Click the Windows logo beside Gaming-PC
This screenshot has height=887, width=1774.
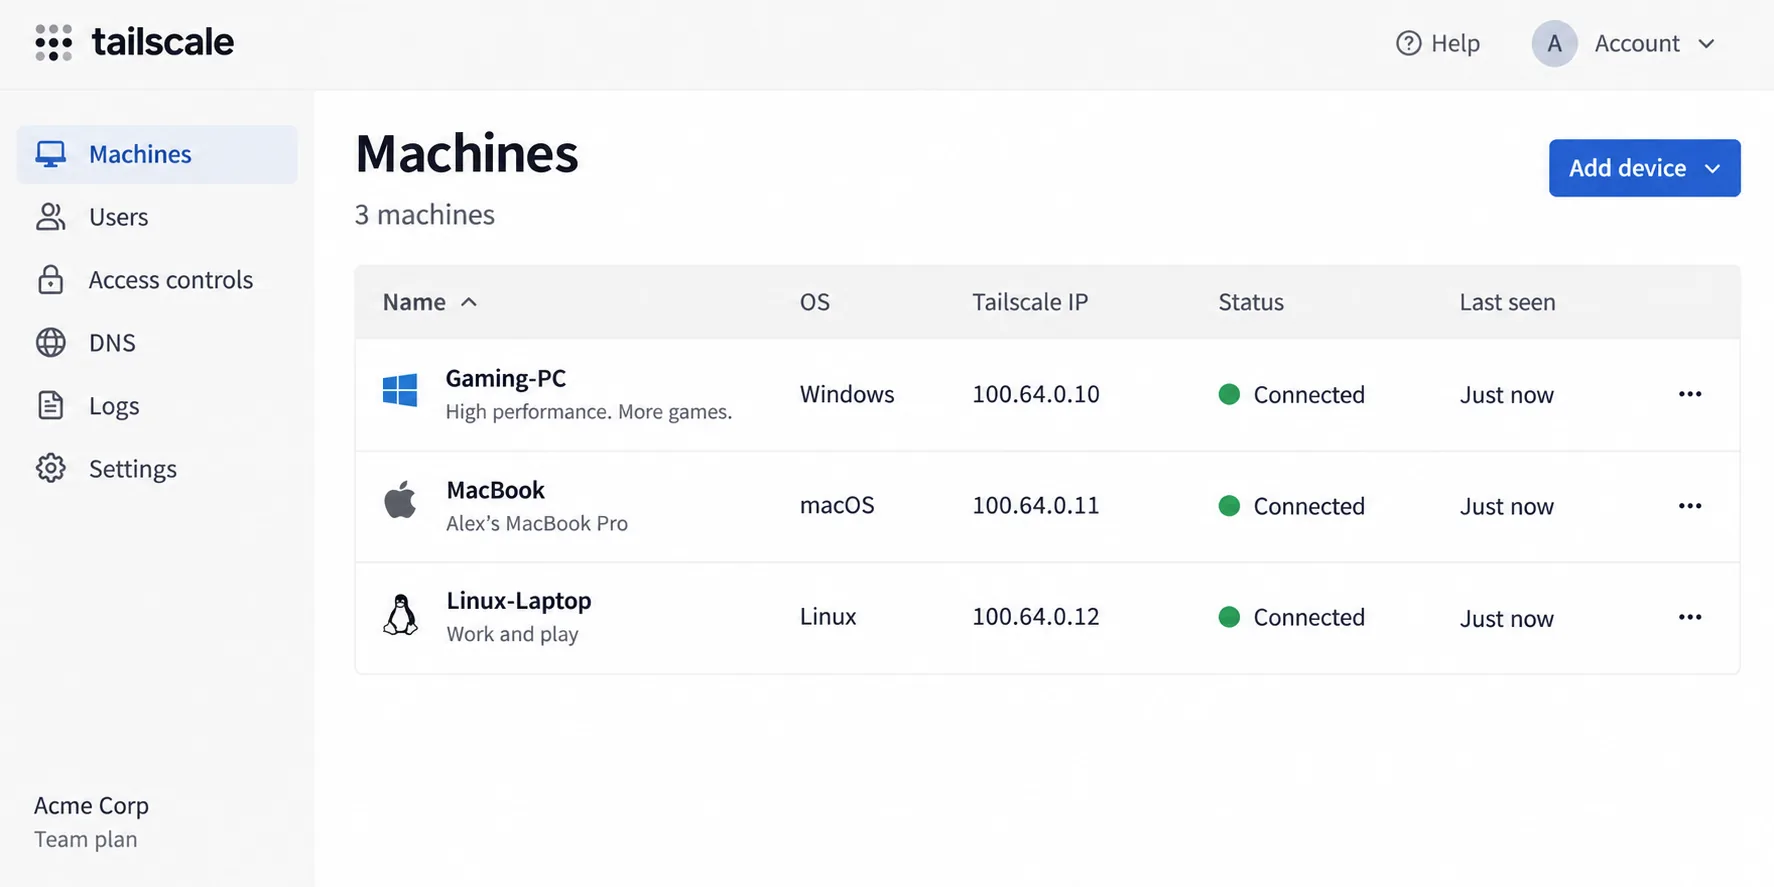pyautogui.click(x=400, y=390)
